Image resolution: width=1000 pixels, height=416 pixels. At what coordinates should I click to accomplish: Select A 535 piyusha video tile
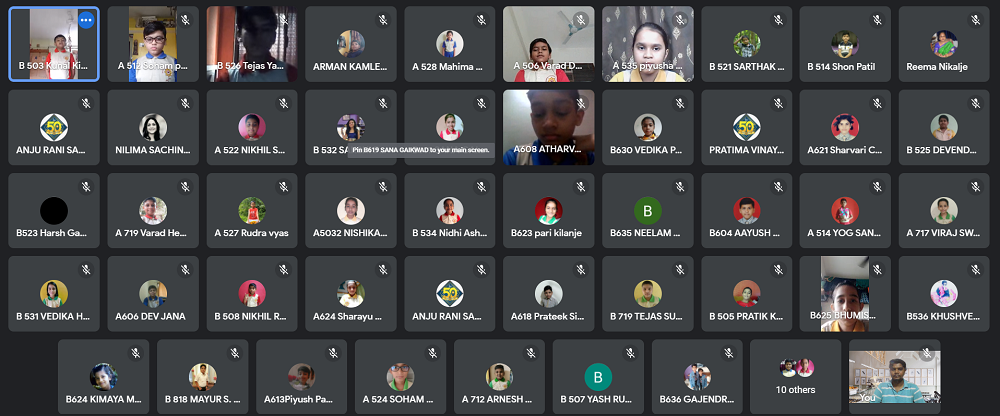(x=647, y=44)
